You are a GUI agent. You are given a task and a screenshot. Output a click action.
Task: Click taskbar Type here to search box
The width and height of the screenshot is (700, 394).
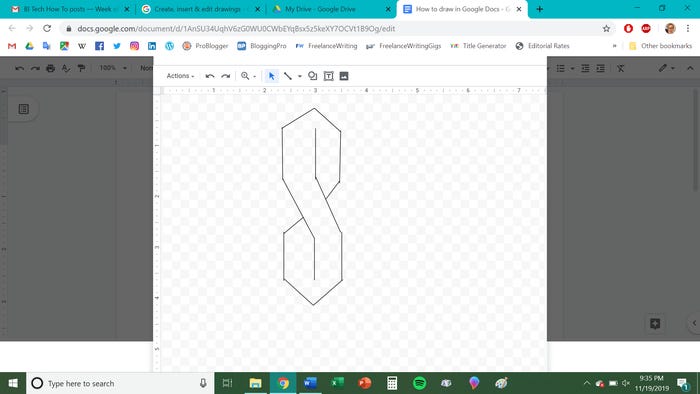[120, 383]
